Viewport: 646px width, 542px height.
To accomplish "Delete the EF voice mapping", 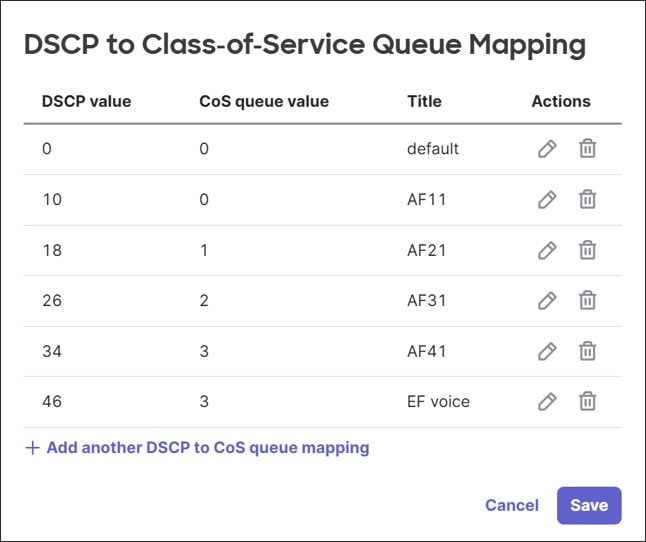I will [x=588, y=401].
